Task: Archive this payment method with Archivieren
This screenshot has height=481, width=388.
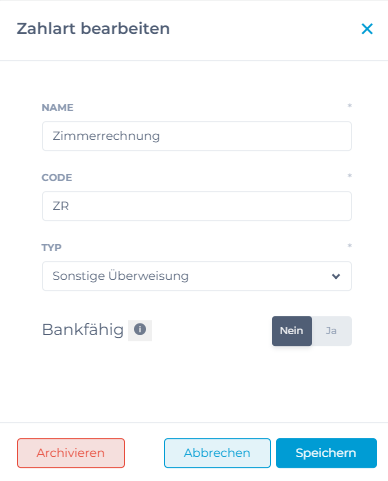Action: pyautogui.click(x=71, y=453)
